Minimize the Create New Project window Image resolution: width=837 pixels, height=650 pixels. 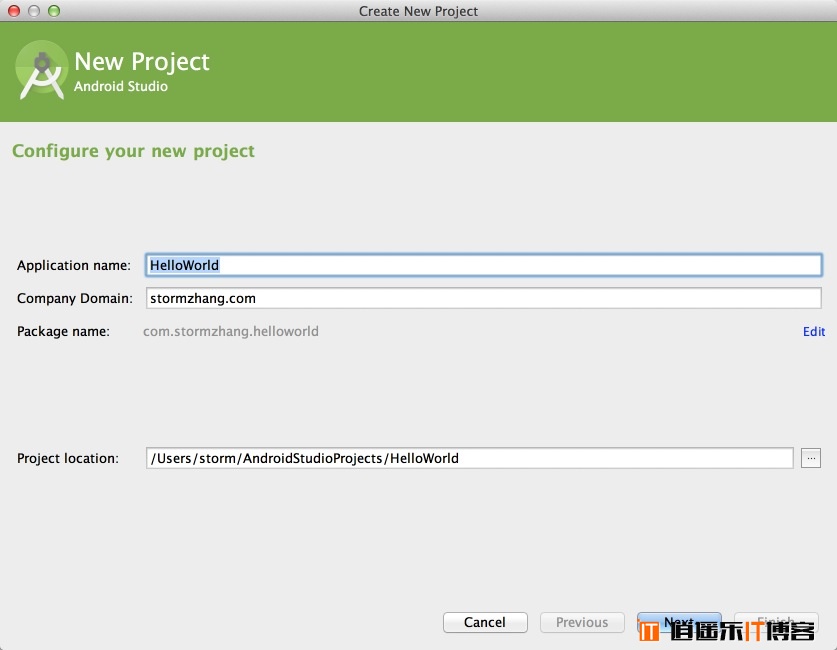pyautogui.click(x=34, y=11)
